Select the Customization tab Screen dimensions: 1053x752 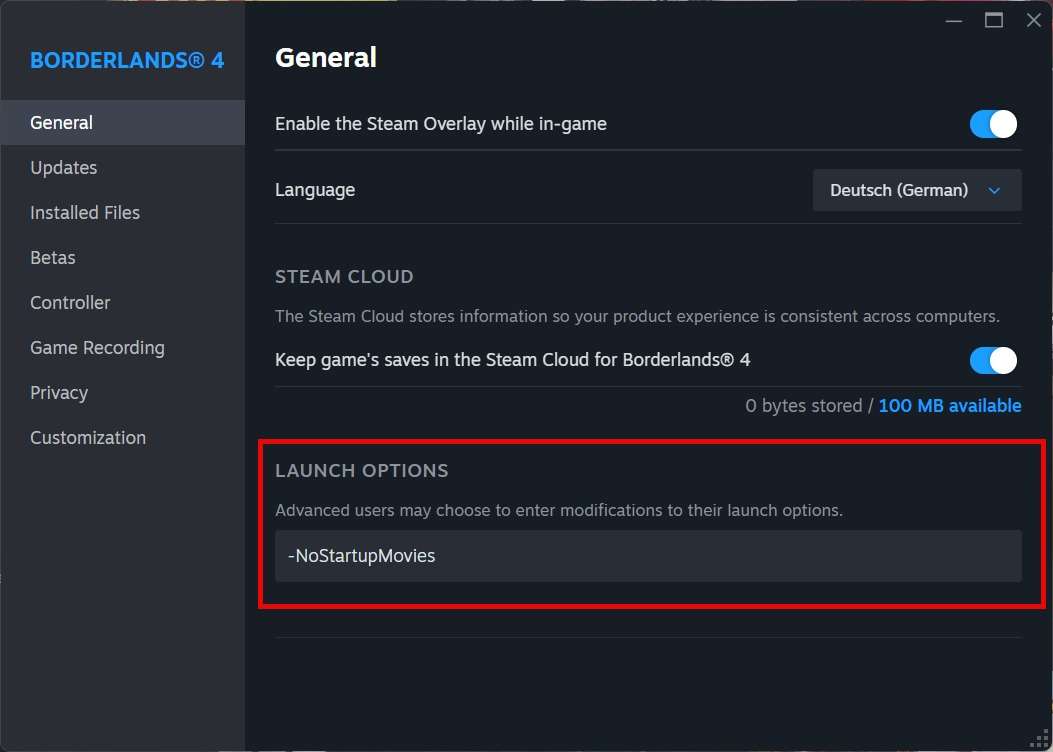coord(122,438)
